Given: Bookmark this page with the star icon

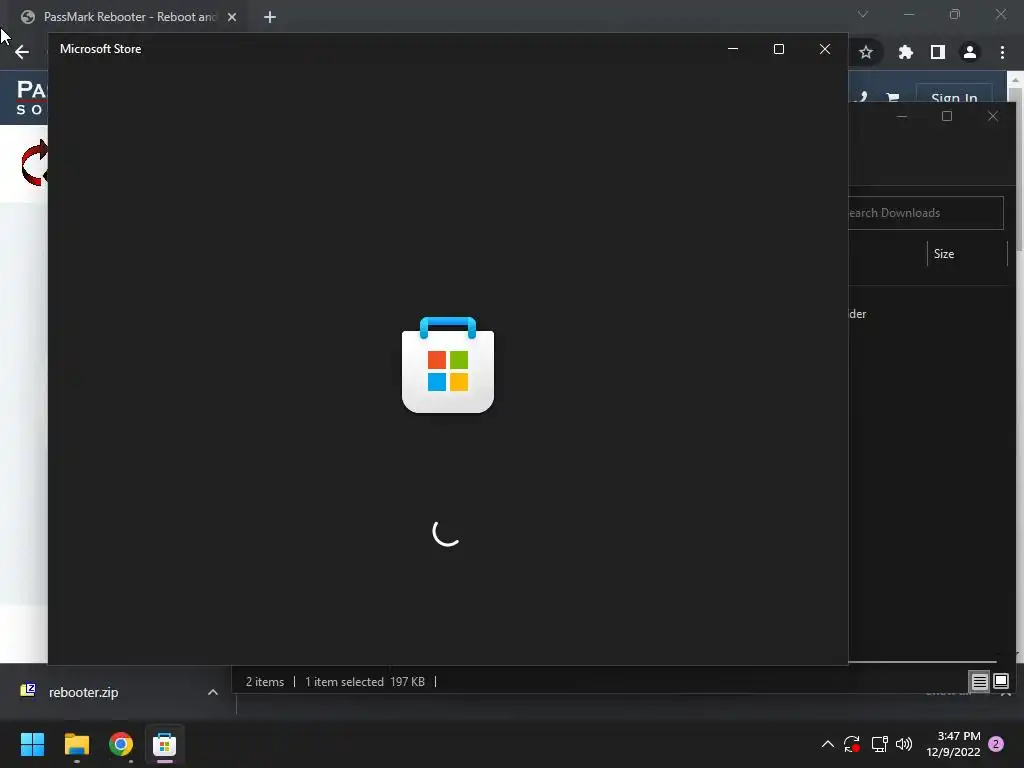Looking at the screenshot, I should click(866, 52).
